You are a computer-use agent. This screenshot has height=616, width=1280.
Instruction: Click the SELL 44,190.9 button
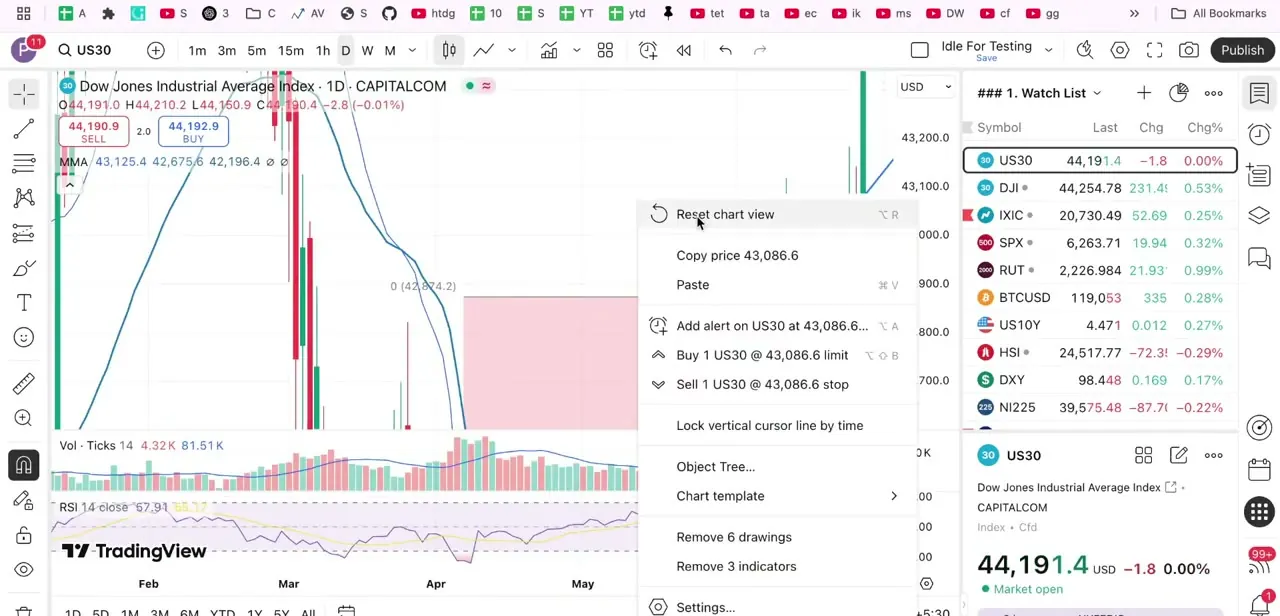pos(93,132)
